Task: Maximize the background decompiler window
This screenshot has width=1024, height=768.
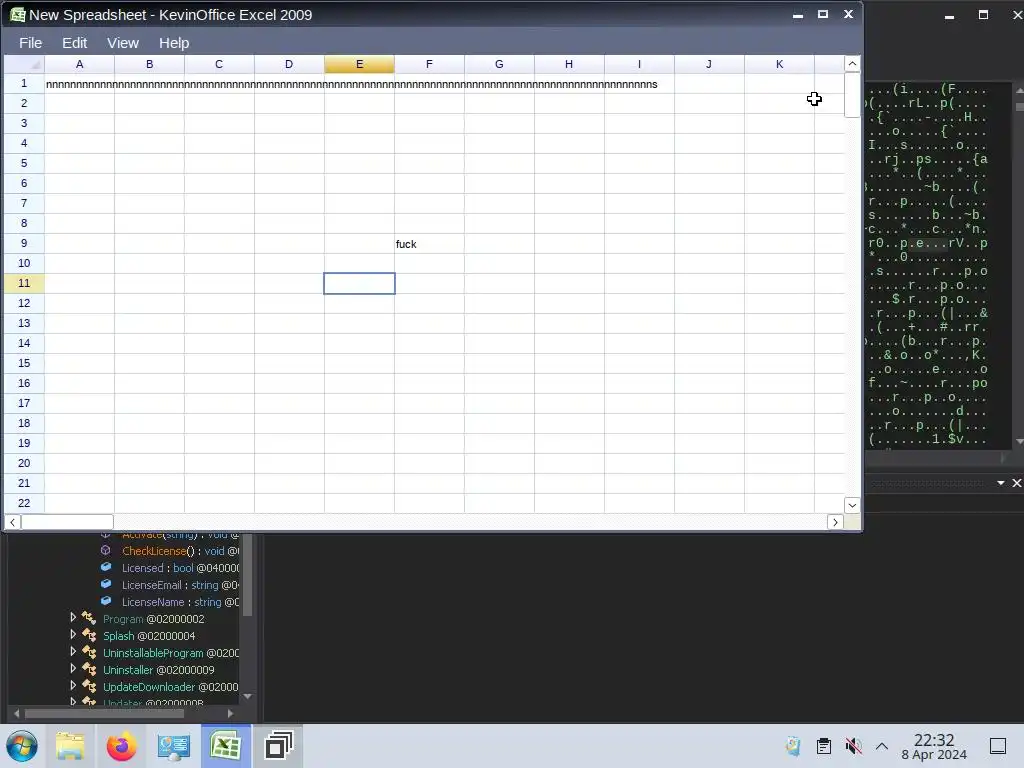Action: click(984, 14)
